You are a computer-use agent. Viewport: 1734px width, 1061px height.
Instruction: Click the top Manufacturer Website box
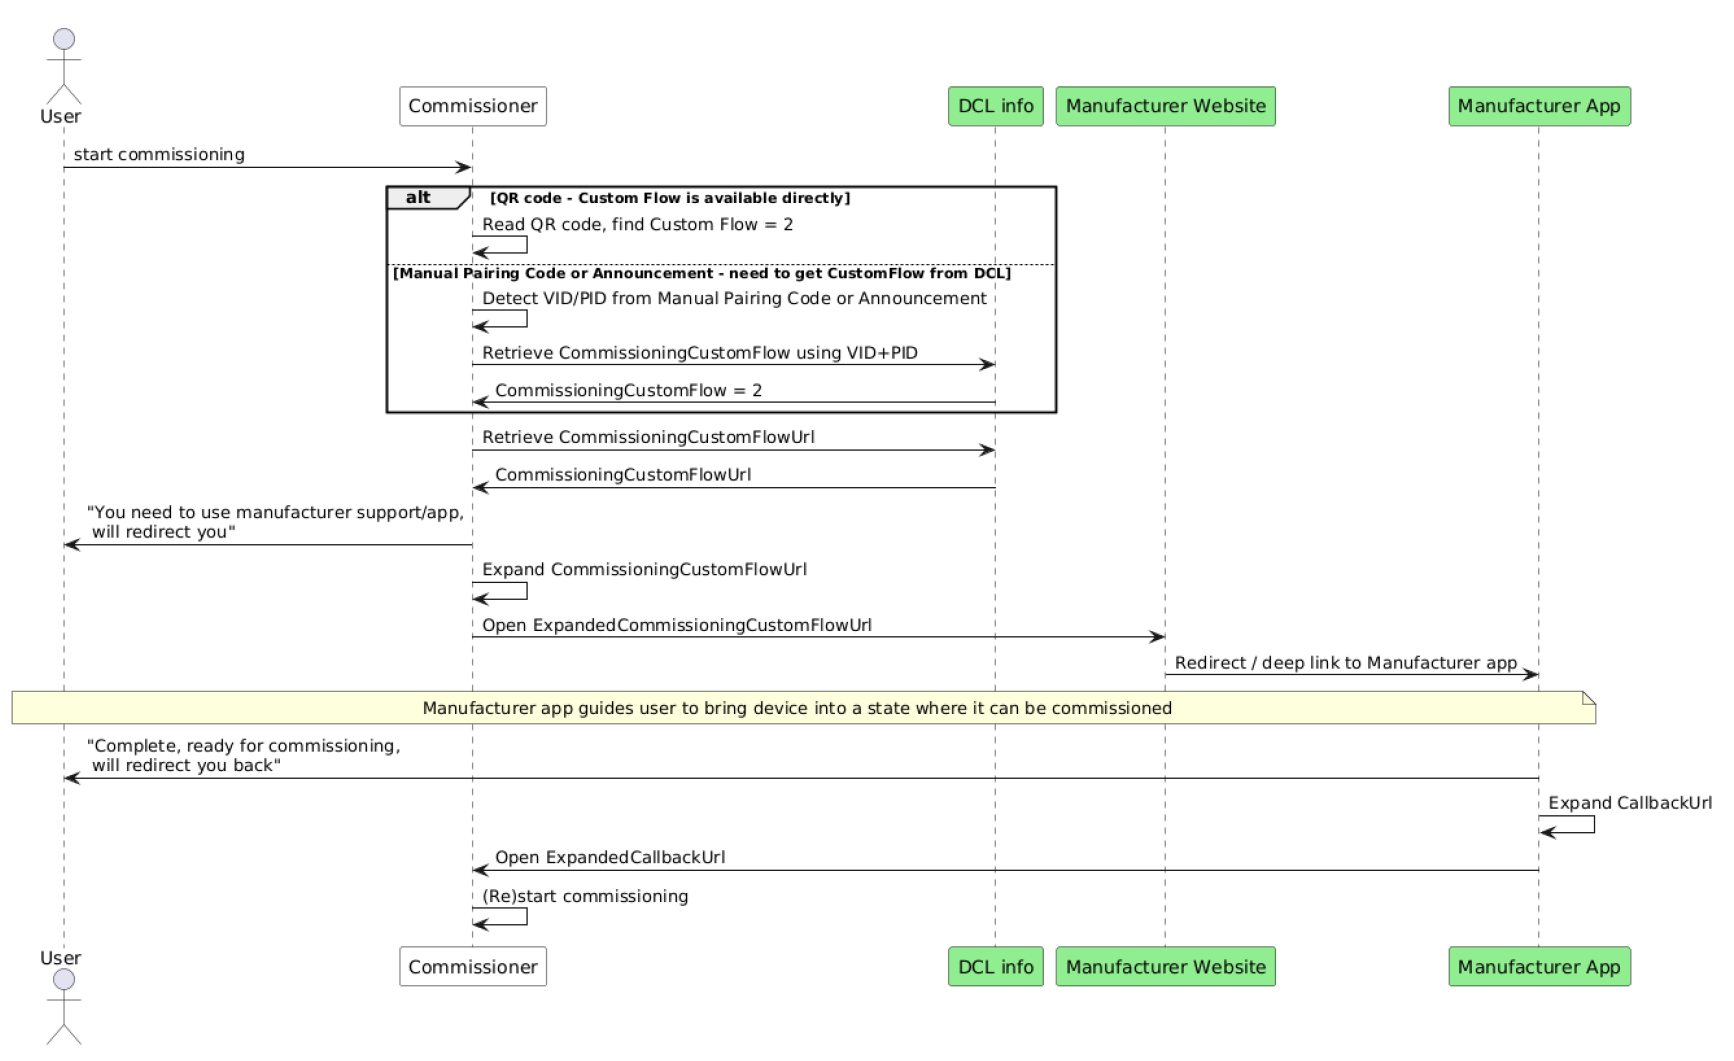point(1165,106)
